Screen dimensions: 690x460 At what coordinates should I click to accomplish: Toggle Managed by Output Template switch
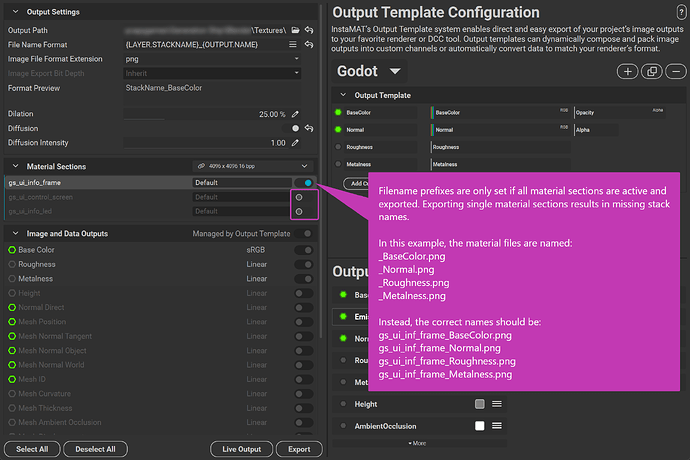click(x=304, y=233)
